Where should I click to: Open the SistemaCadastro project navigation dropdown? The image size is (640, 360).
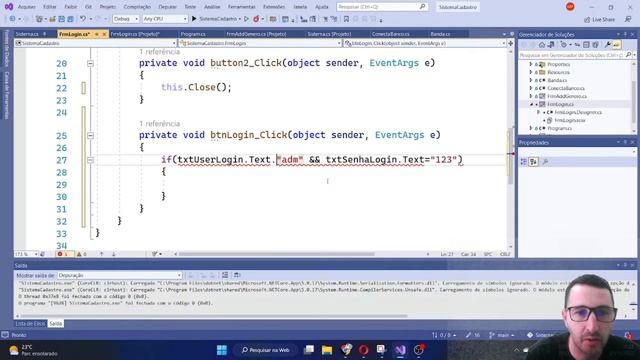96,43
